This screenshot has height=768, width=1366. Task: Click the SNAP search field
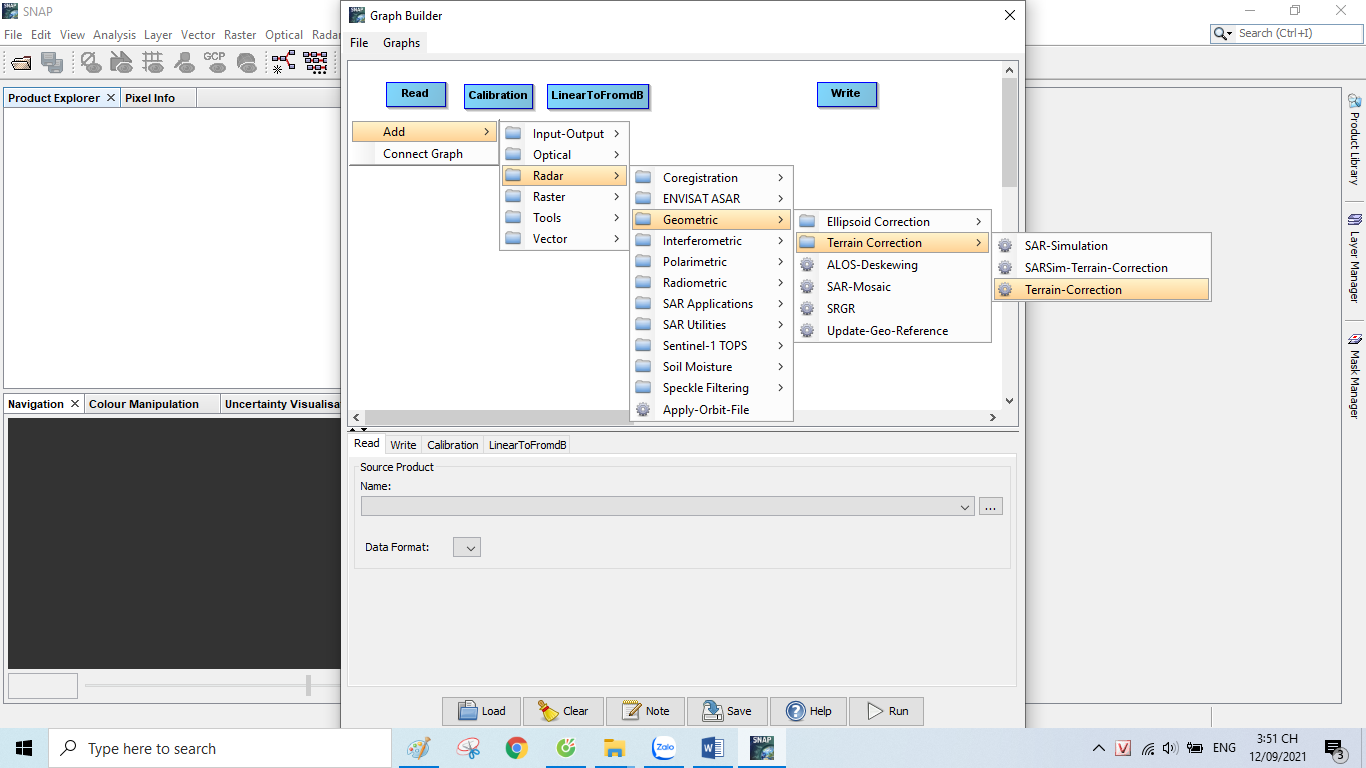click(1299, 34)
